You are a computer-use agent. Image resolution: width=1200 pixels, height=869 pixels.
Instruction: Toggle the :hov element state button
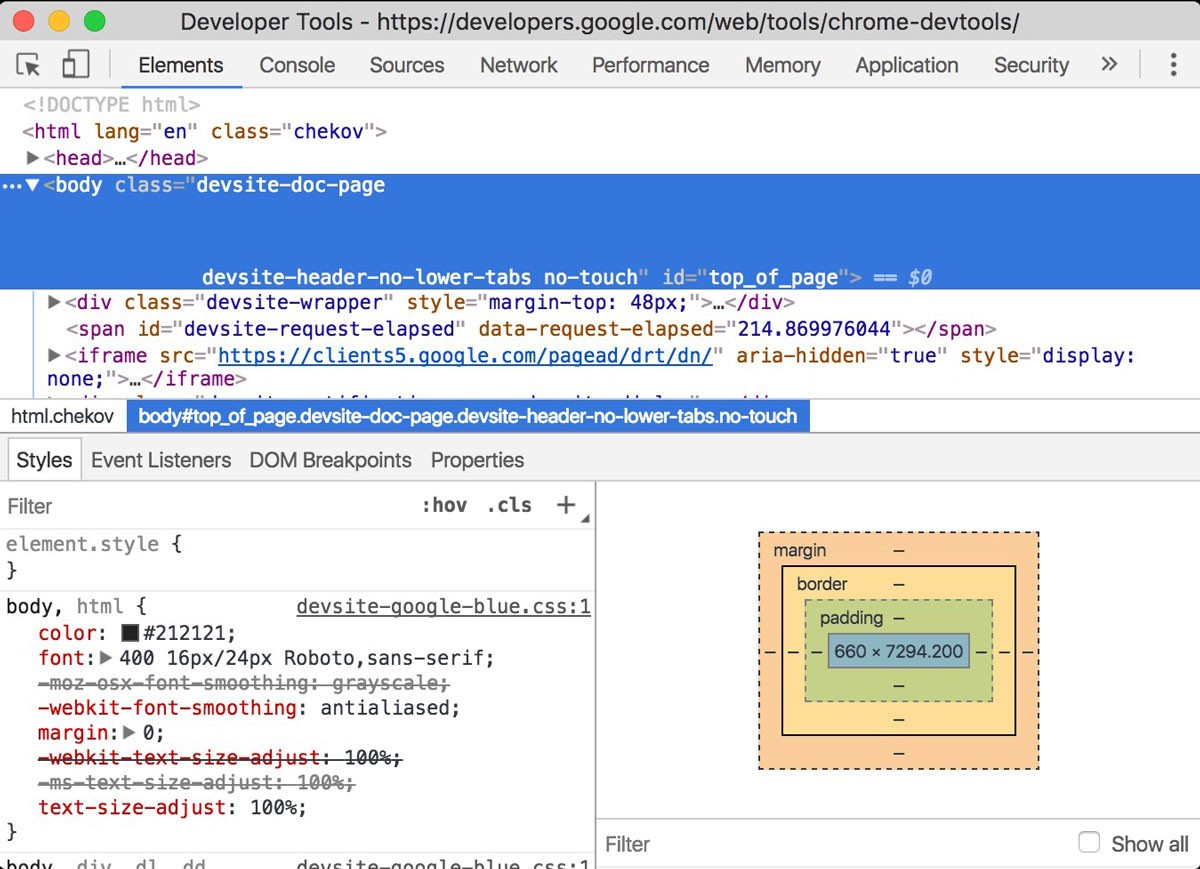coord(444,505)
